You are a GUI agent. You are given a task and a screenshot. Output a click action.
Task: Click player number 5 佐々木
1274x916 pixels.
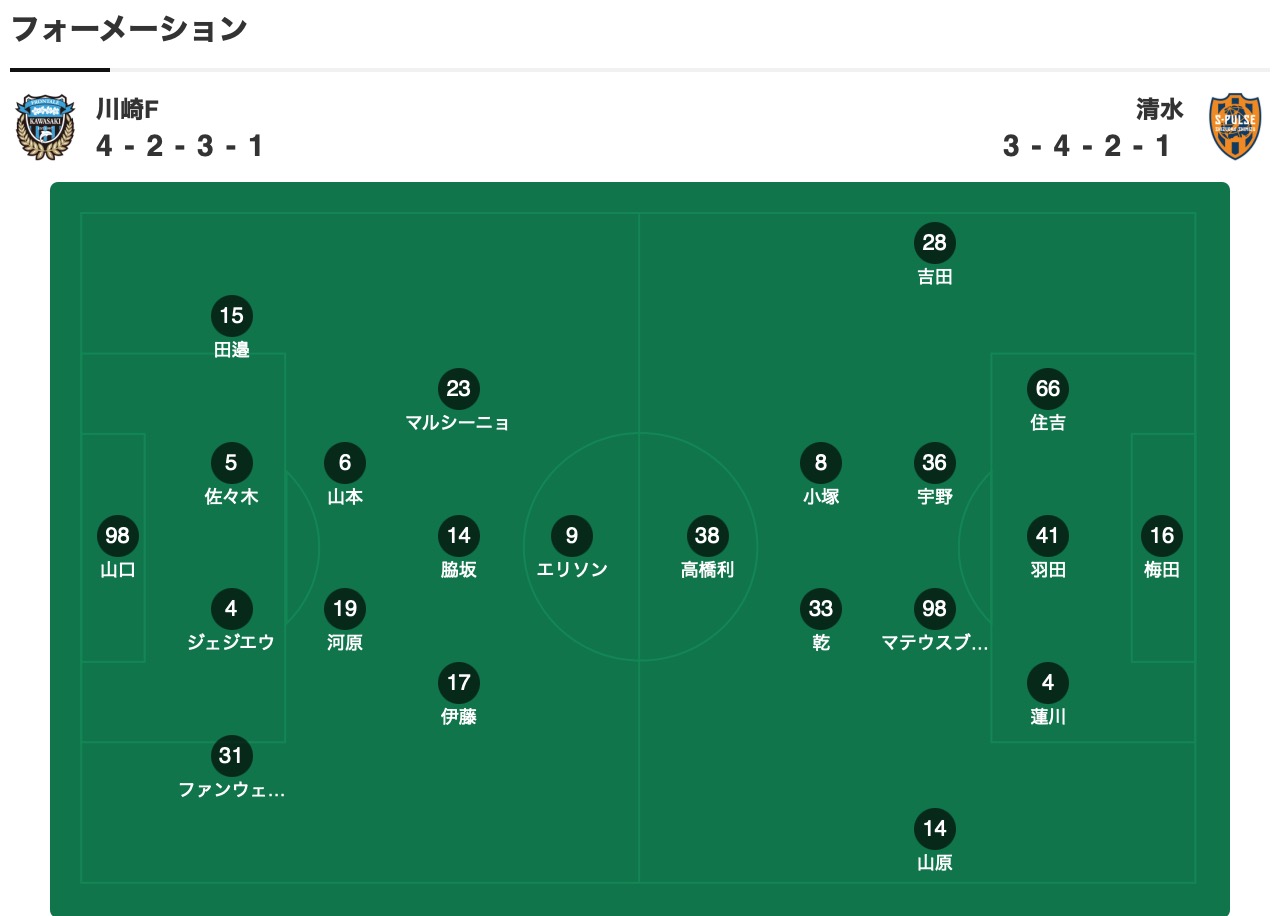point(231,463)
